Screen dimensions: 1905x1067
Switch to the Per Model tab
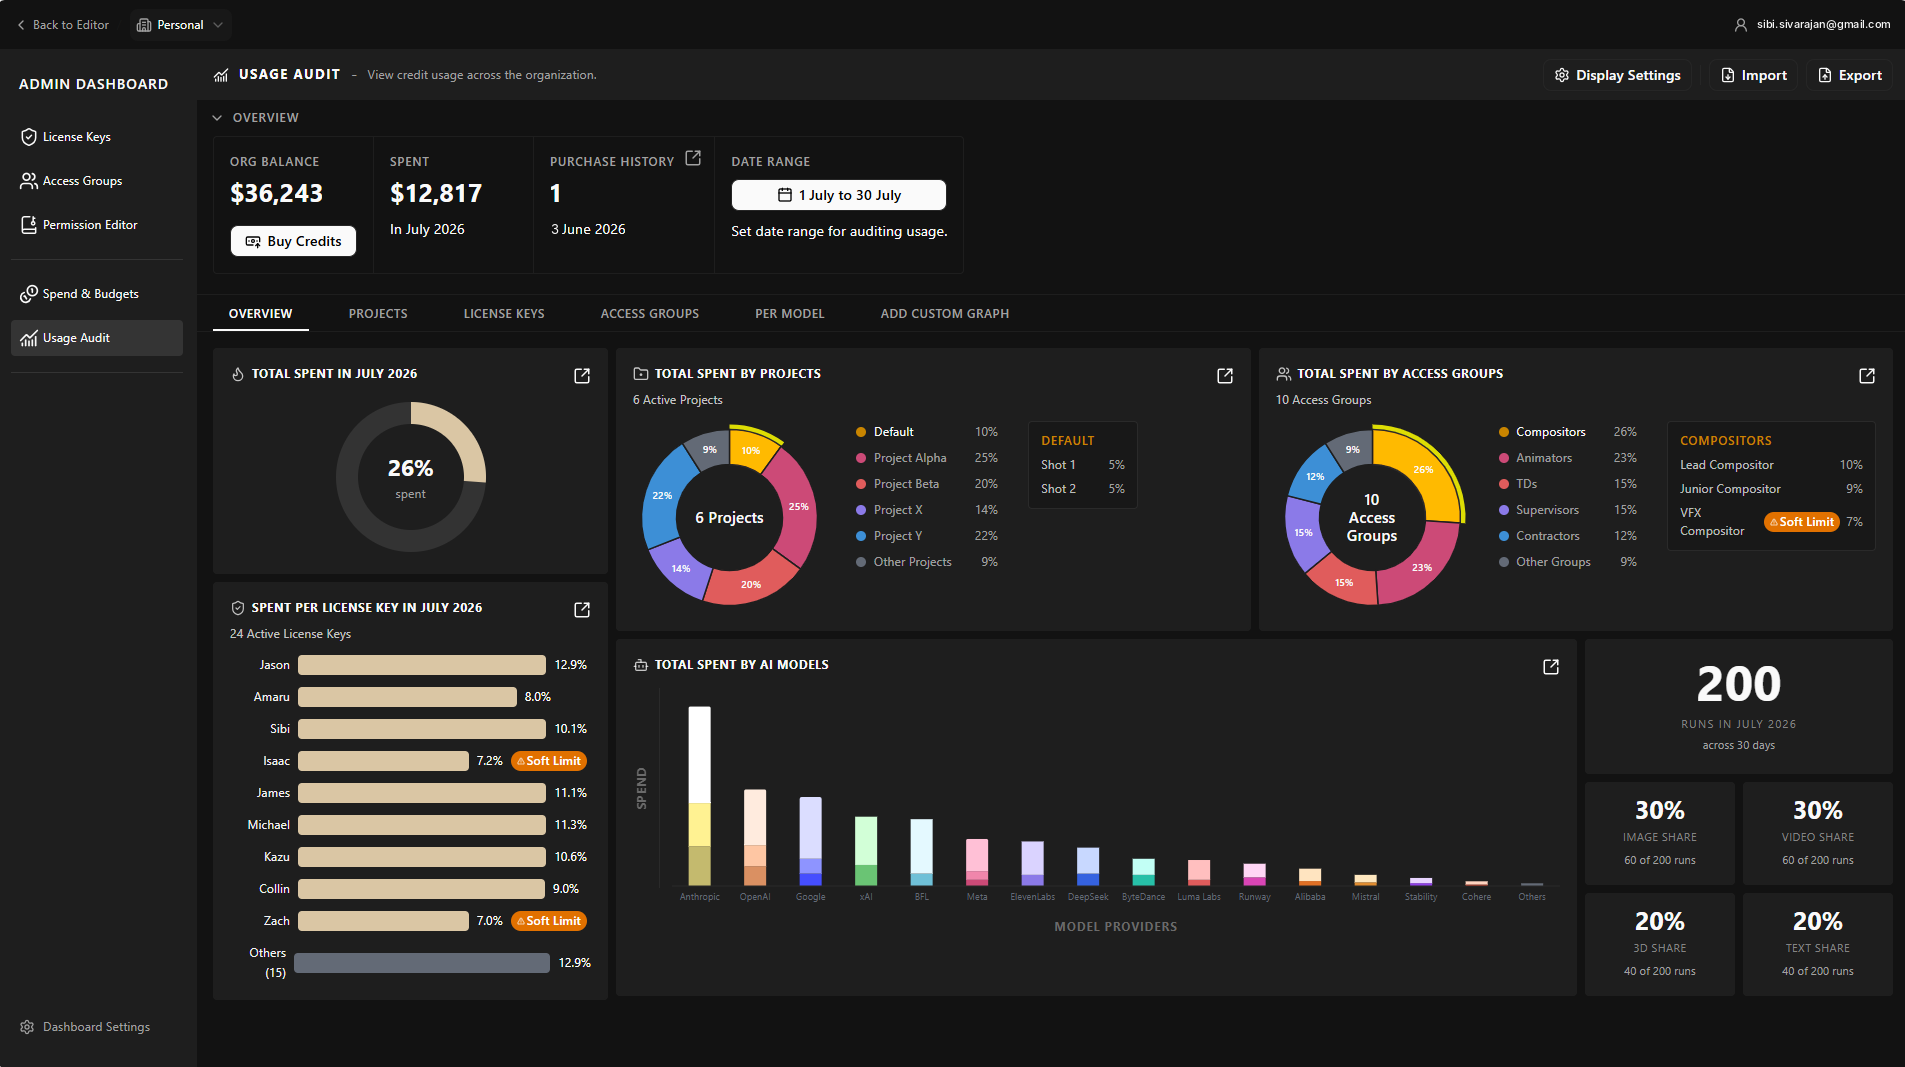[790, 314]
